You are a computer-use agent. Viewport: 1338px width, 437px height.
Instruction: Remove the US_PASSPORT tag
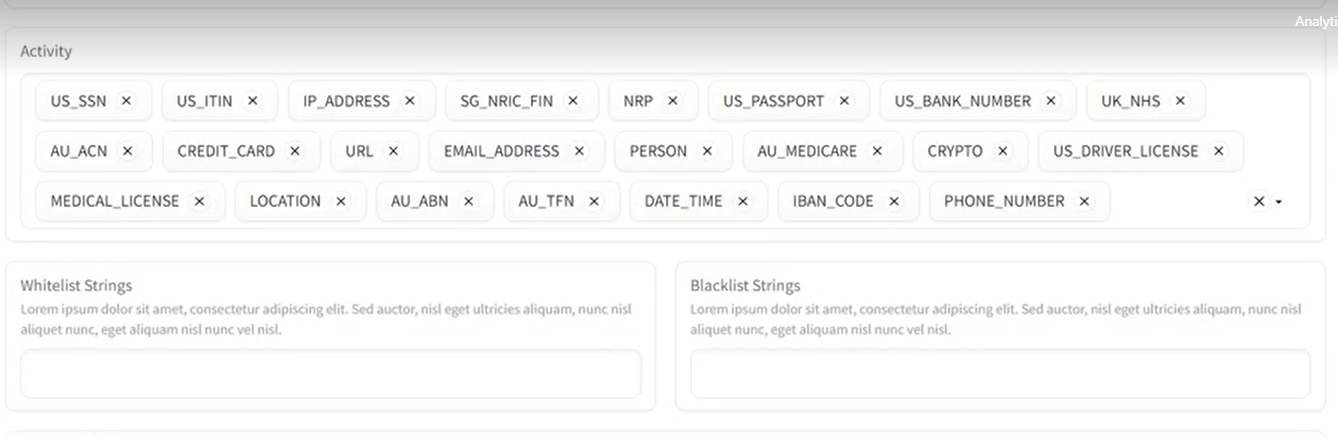point(844,101)
